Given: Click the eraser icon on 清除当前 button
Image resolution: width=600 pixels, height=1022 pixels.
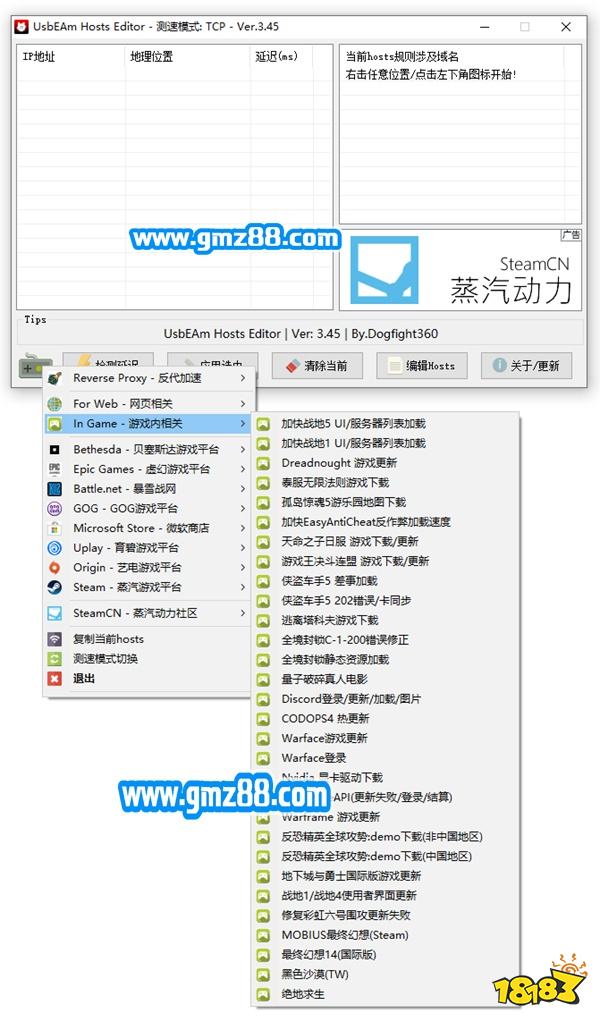Looking at the screenshot, I should coord(293,366).
